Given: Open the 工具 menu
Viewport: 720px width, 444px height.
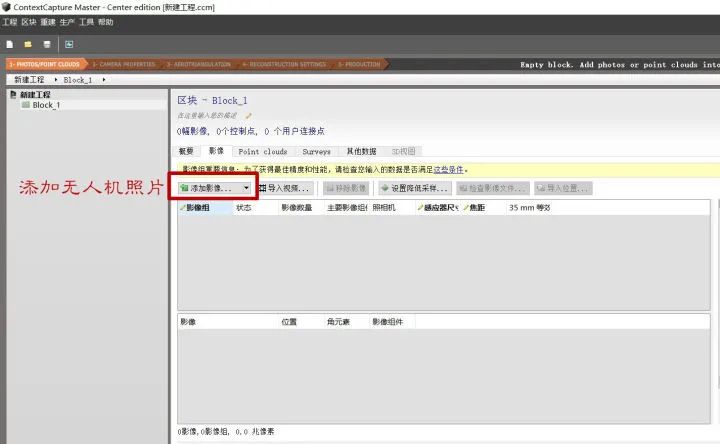Looking at the screenshot, I should point(87,21).
